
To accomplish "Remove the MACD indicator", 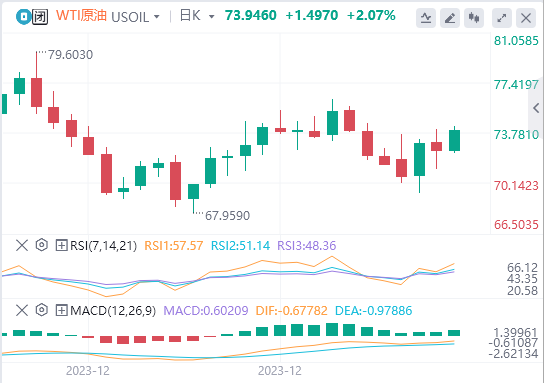I will 22,310.
